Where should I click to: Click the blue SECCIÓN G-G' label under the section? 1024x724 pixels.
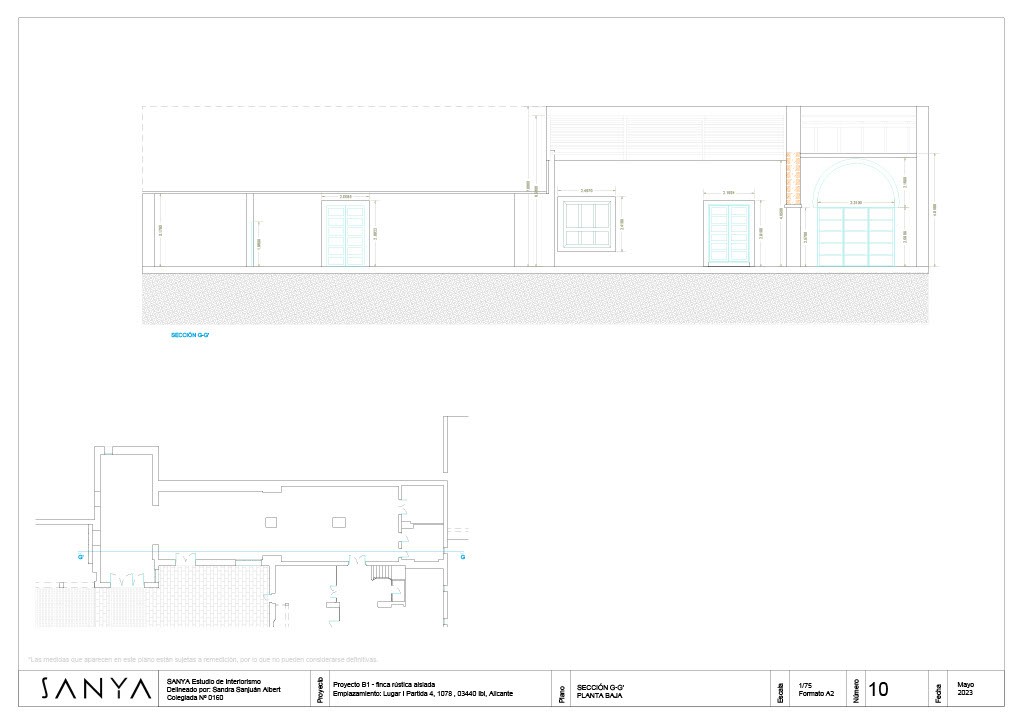click(x=190, y=337)
